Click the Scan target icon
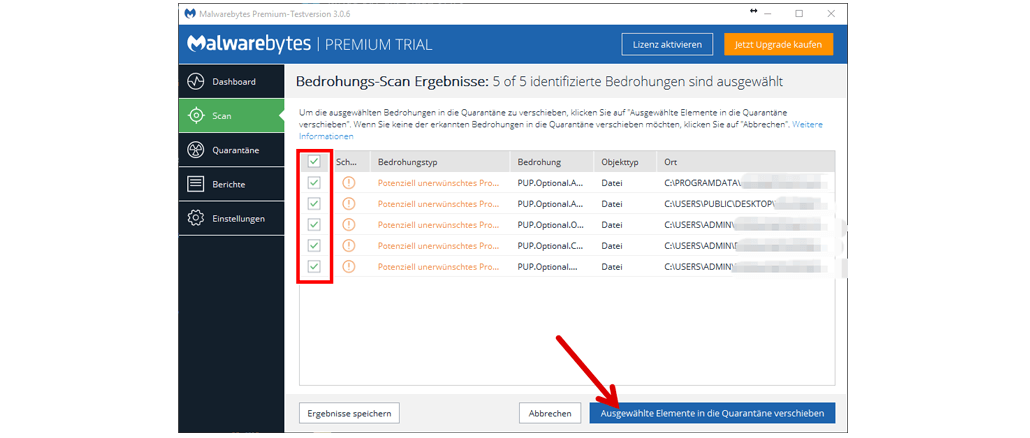 196,116
